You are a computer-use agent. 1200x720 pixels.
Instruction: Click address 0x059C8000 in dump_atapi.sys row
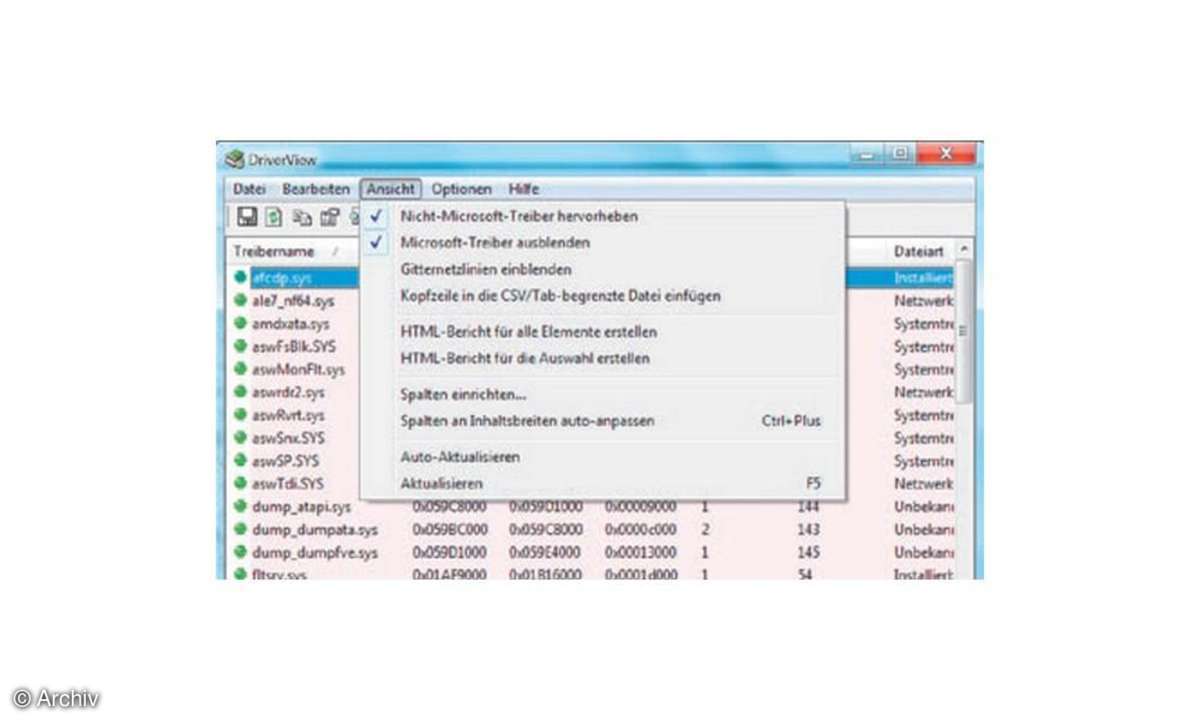tap(450, 506)
